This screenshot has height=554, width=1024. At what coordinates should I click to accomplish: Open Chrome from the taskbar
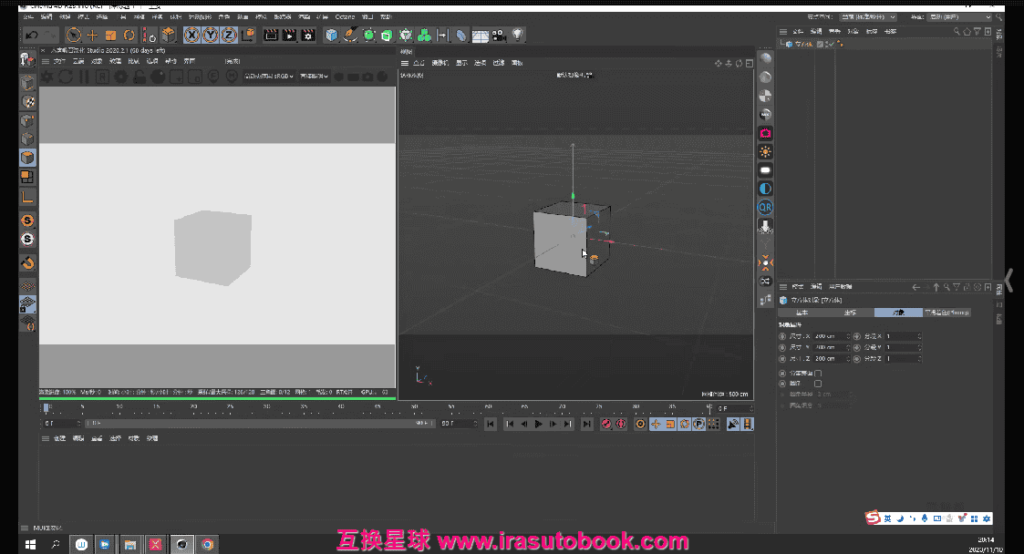207,544
